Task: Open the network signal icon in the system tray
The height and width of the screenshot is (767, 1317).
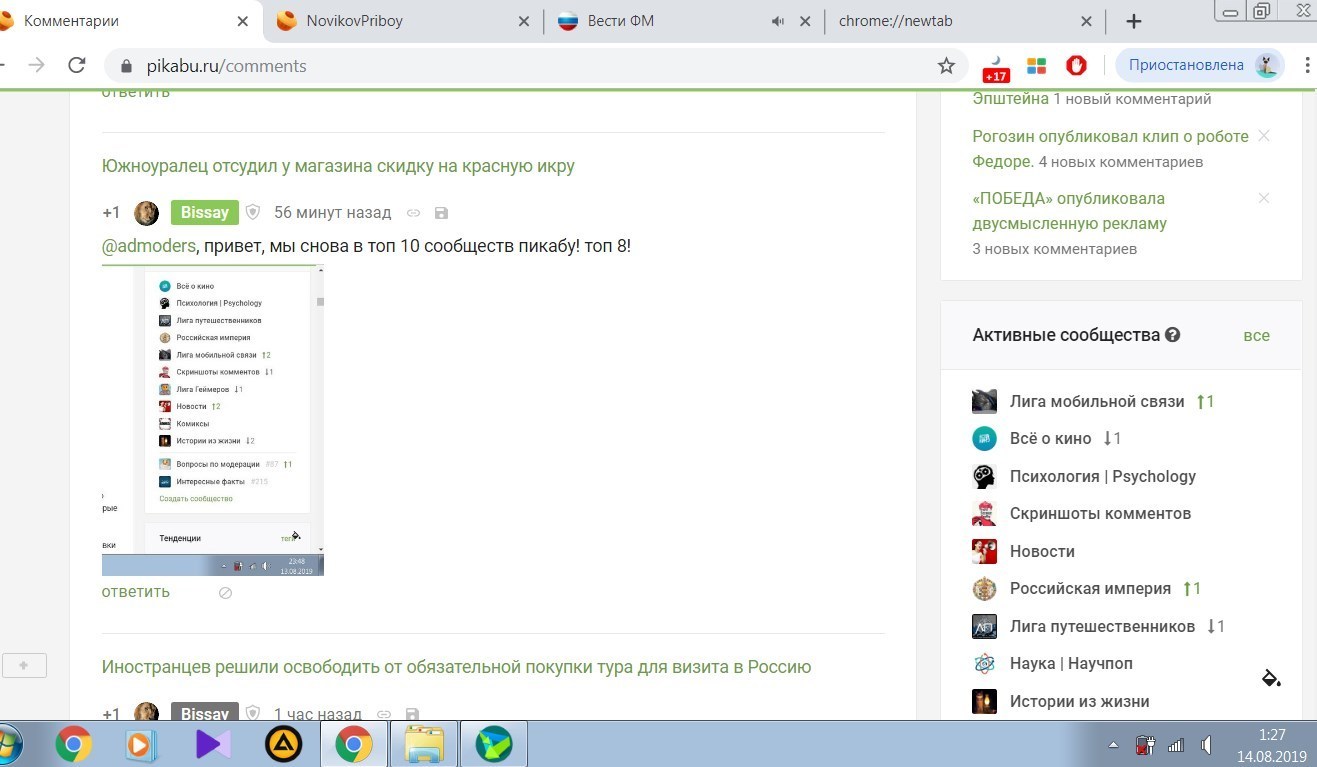Action: click(x=1176, y=745)
